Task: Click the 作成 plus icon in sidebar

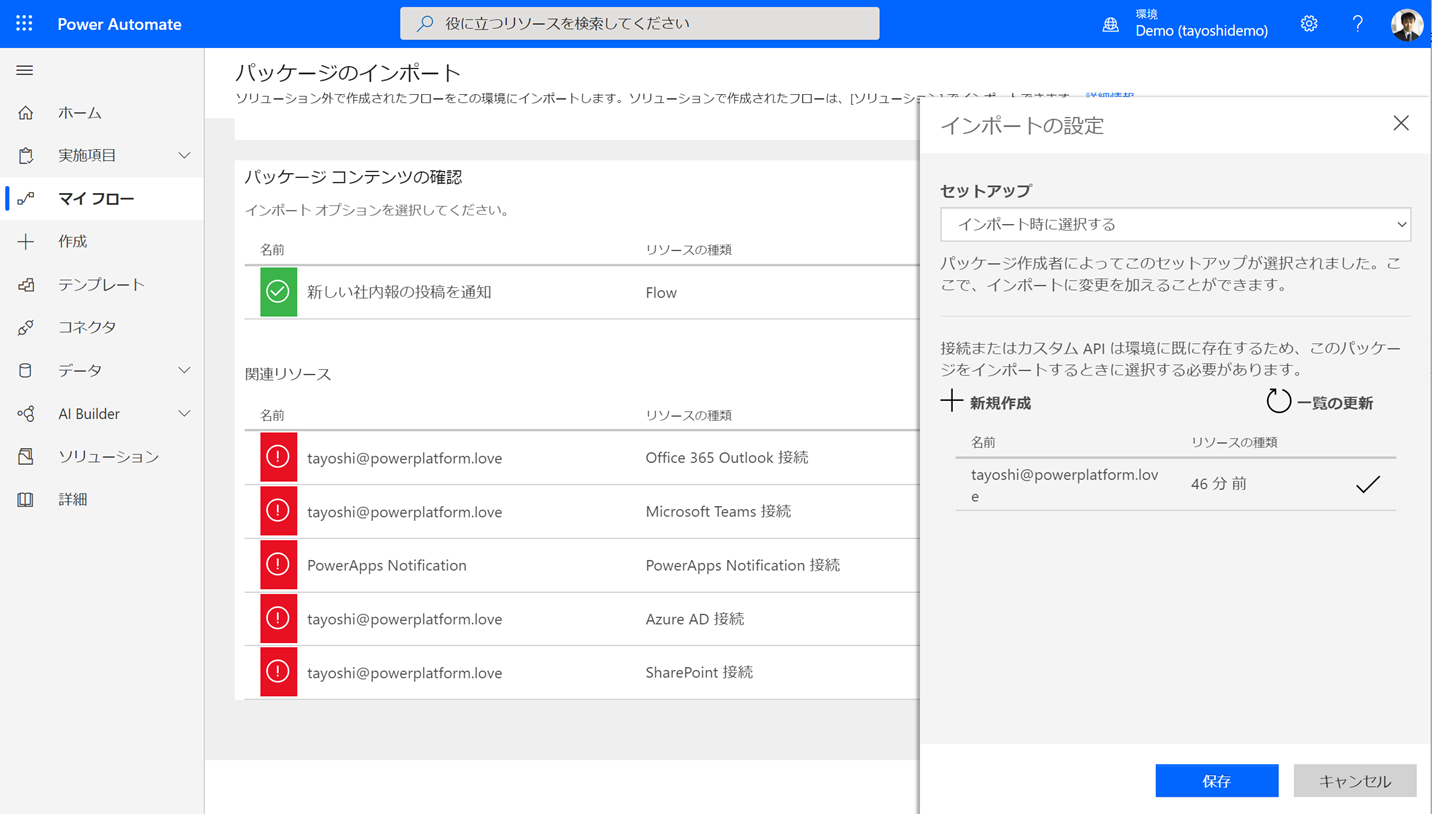Action: pyautogui.click(x=26, y=242)
